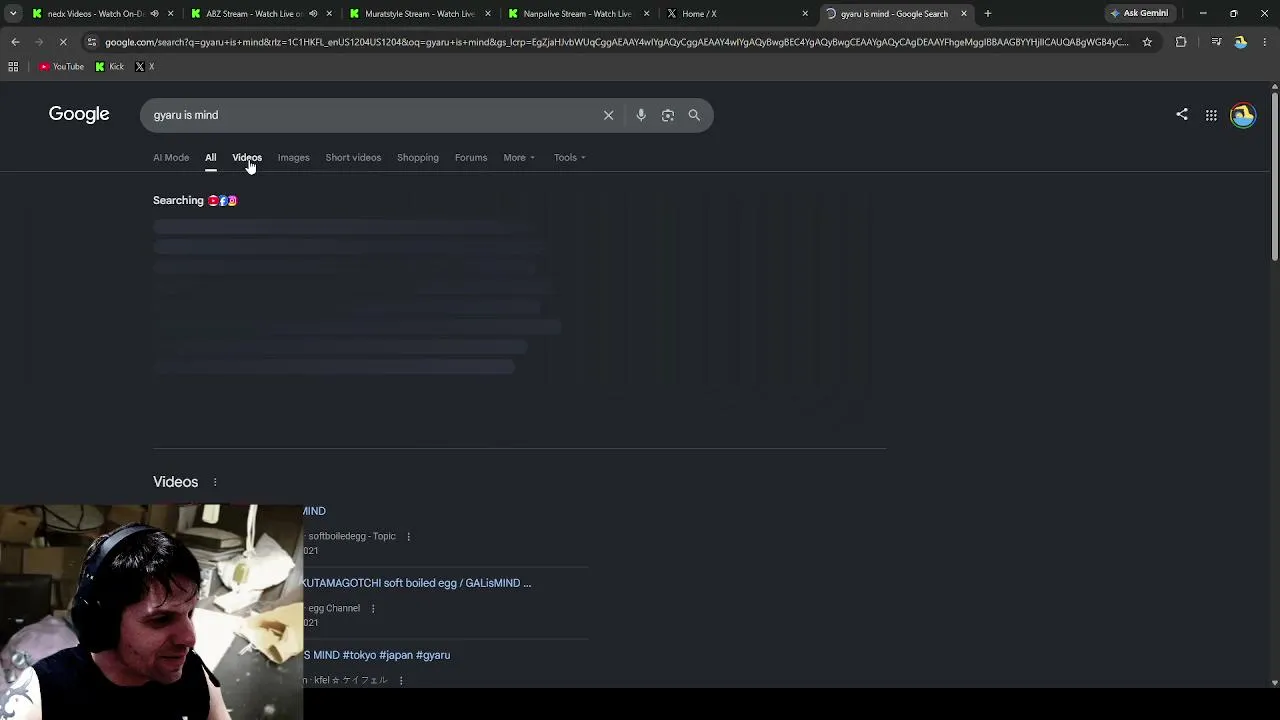The width and height of the screenshot is (1280, 720).
Task: Open Videos section more options menu
Action: coord(215,482)
